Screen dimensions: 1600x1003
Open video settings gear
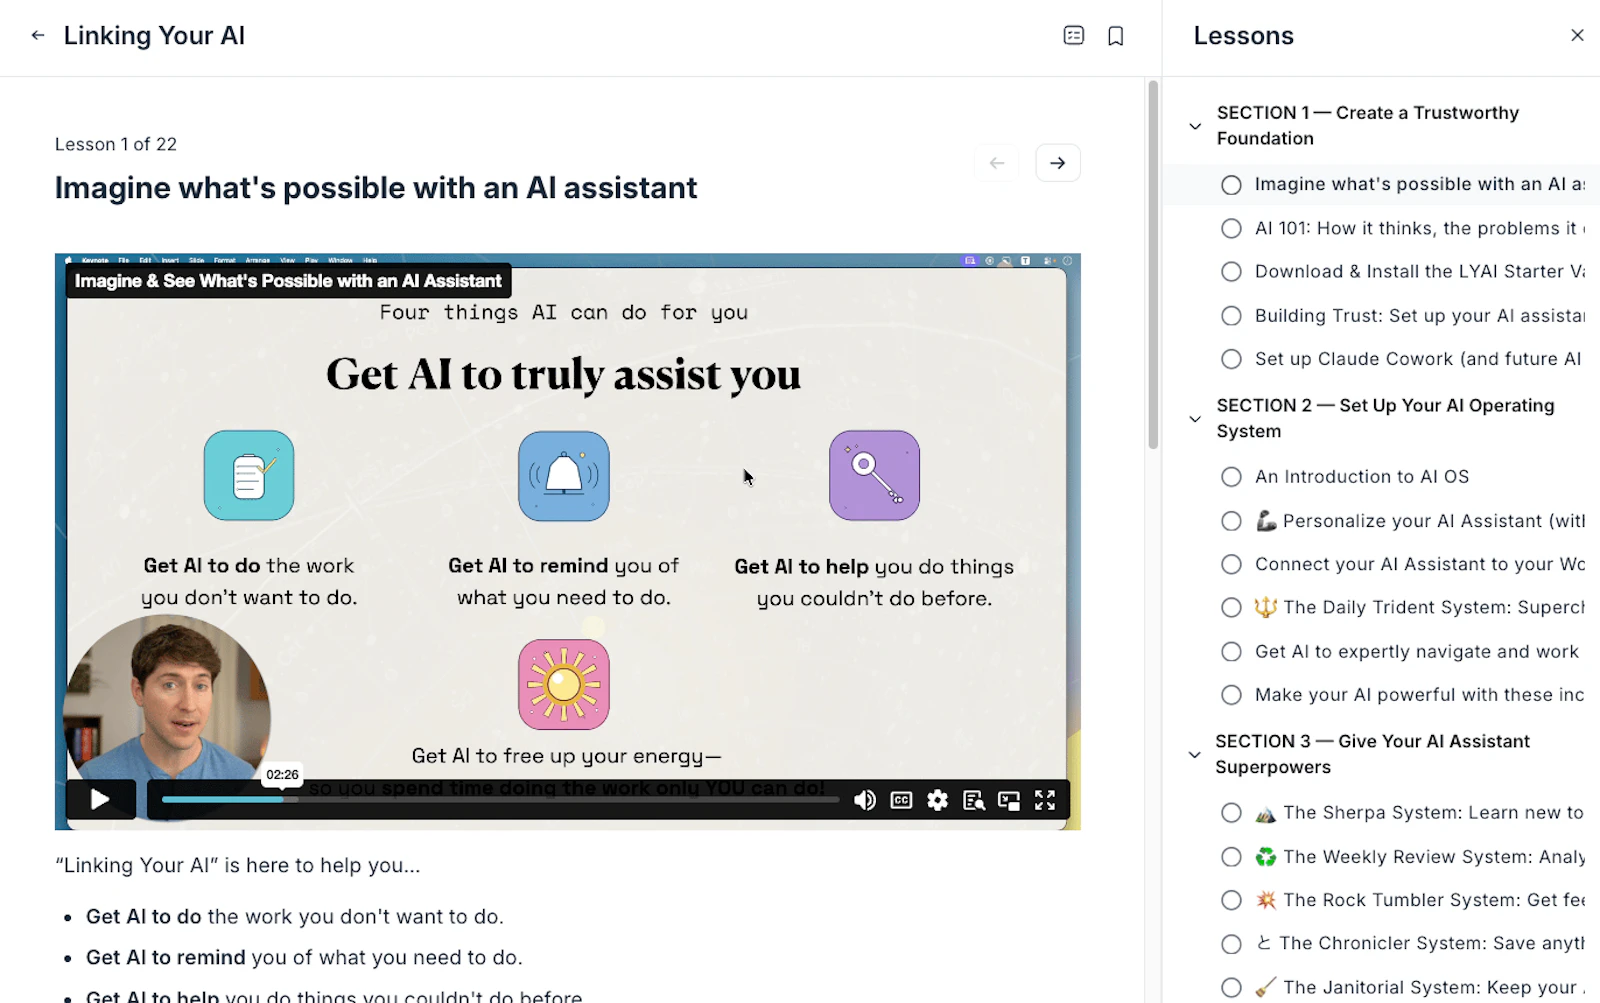pos(937,800)
